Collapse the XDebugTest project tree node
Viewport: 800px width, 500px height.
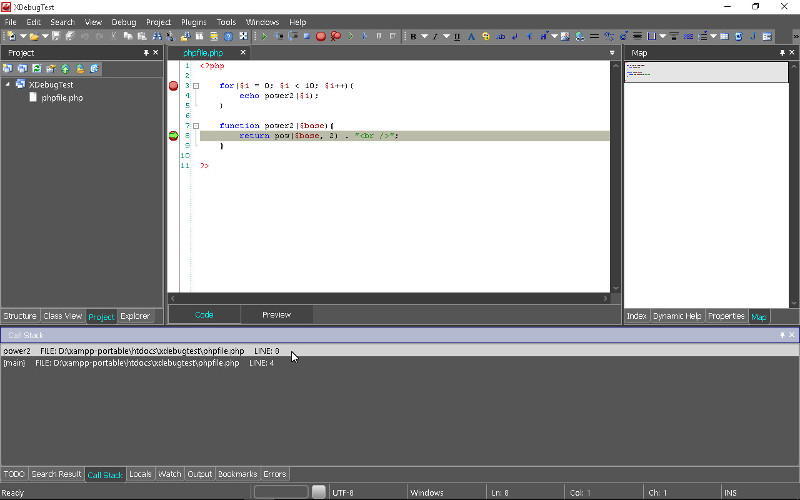point(8,84)
